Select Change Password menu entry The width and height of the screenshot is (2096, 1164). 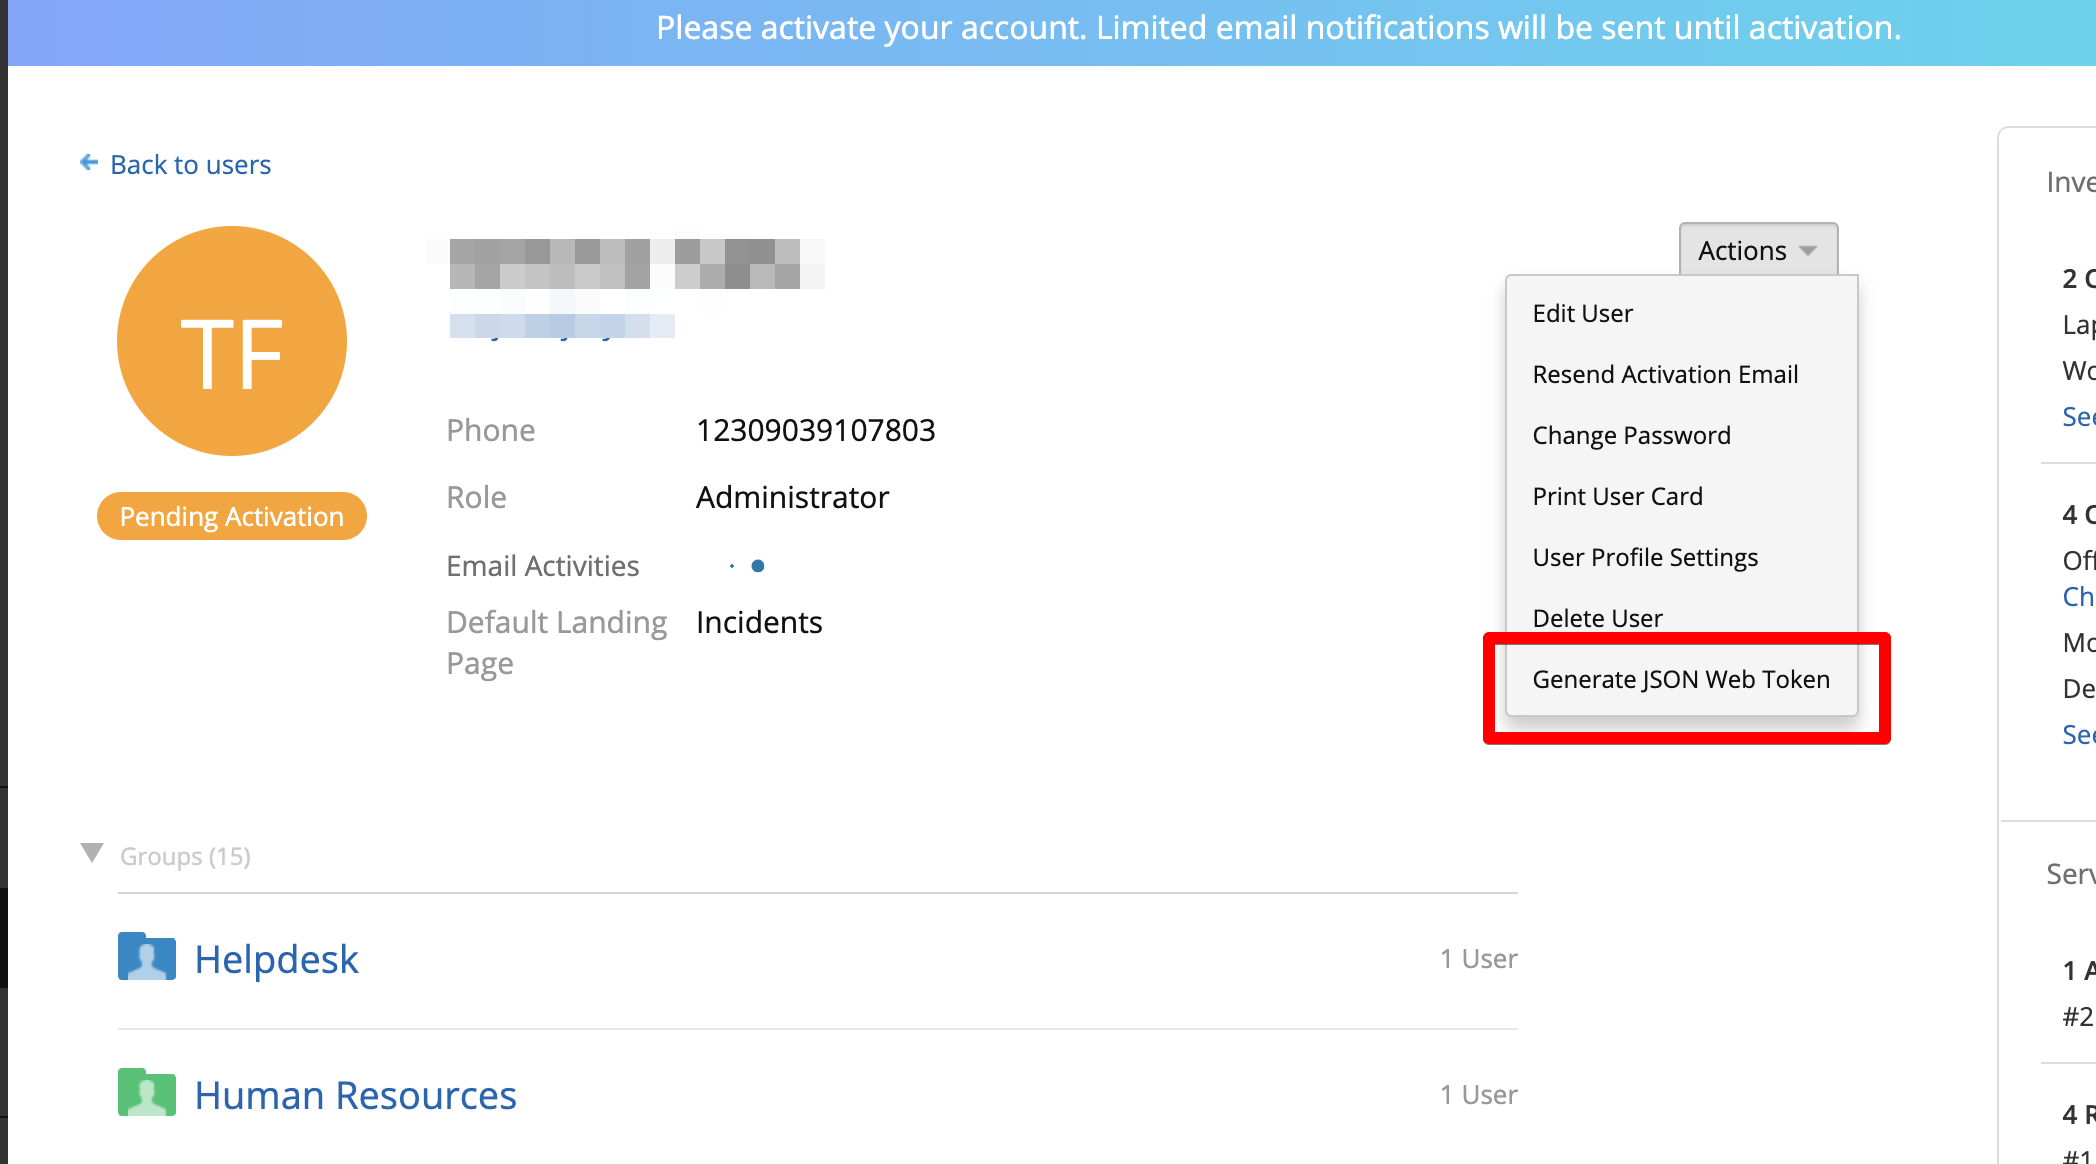[1631, 435]
